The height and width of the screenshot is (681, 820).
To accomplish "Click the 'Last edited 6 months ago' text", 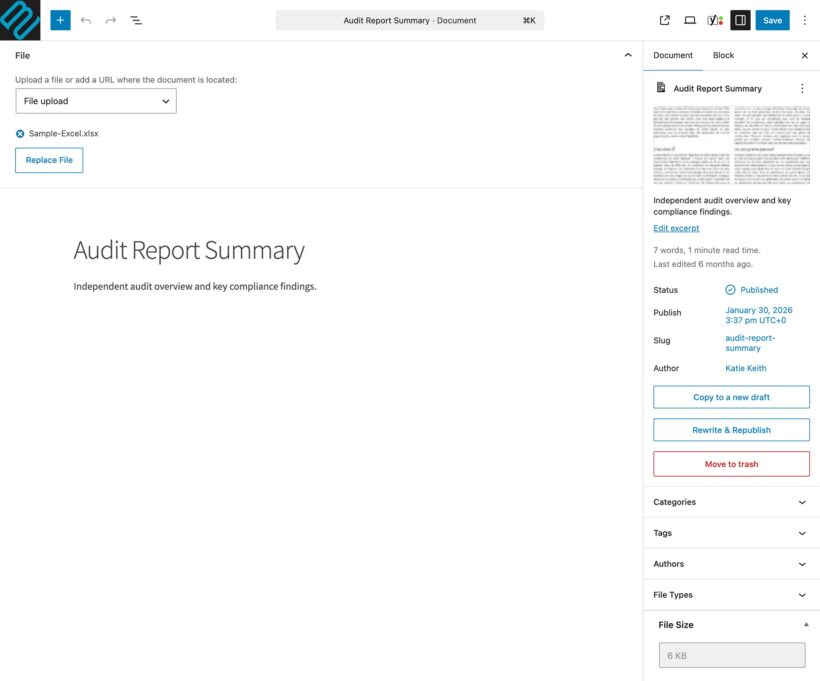I will coord(702,264).
